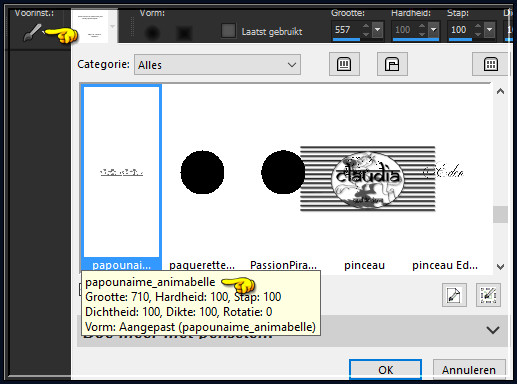
Task: Open the Stap slider dropdown arrow
Action: [490, 30]
